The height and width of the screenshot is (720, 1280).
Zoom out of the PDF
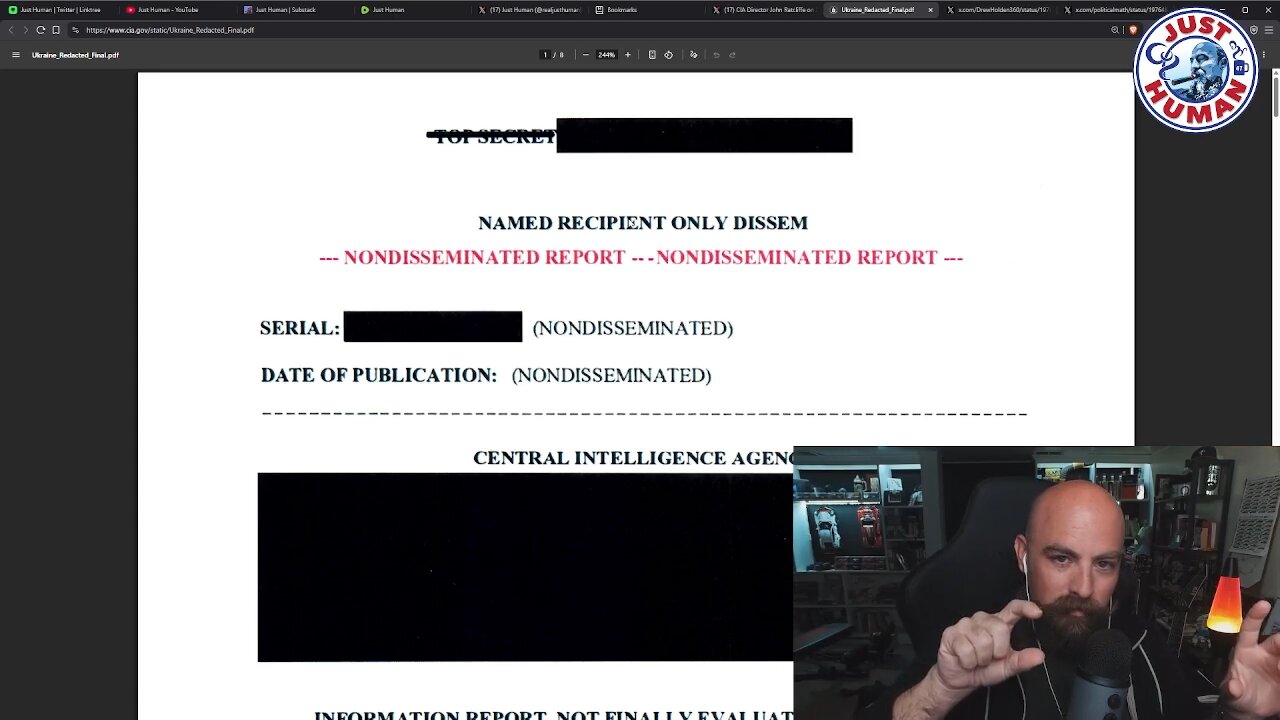585,55
